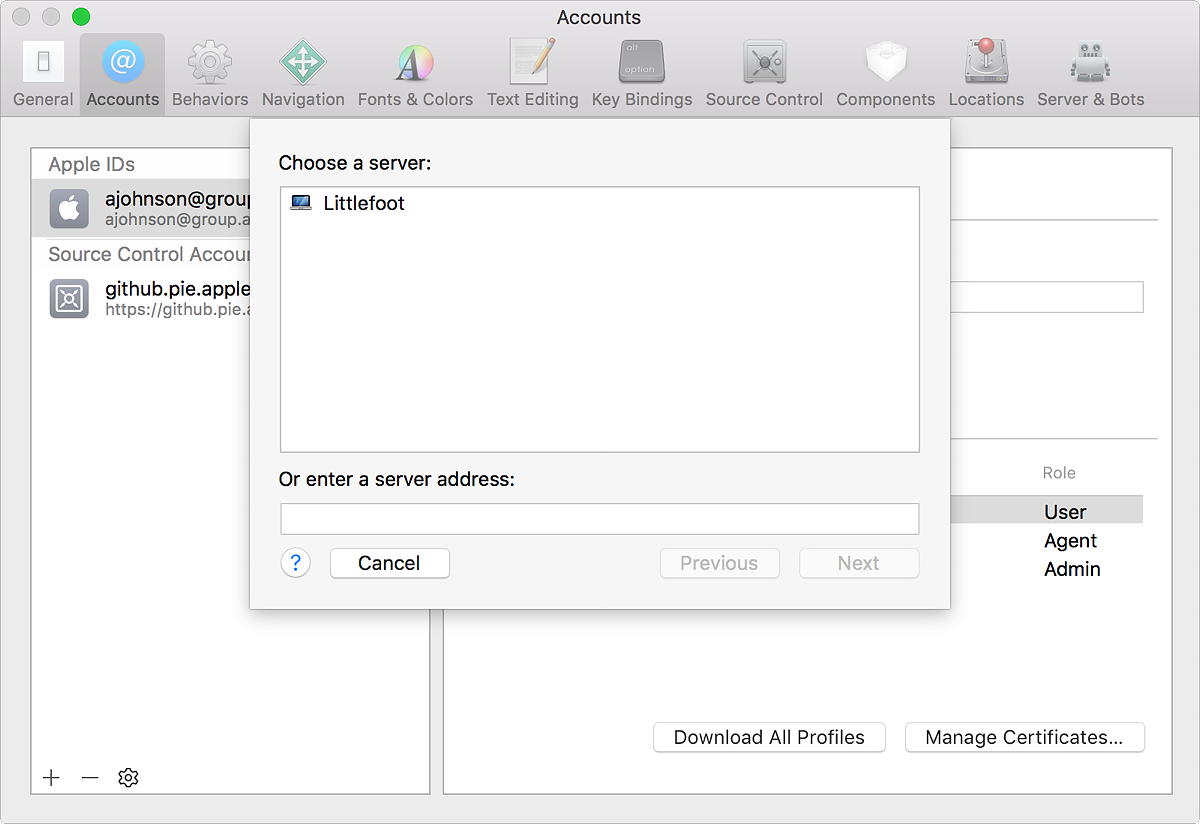Open help with the question mark button
This screenshot has height=824, width=1200.
[x=295, y=563]
